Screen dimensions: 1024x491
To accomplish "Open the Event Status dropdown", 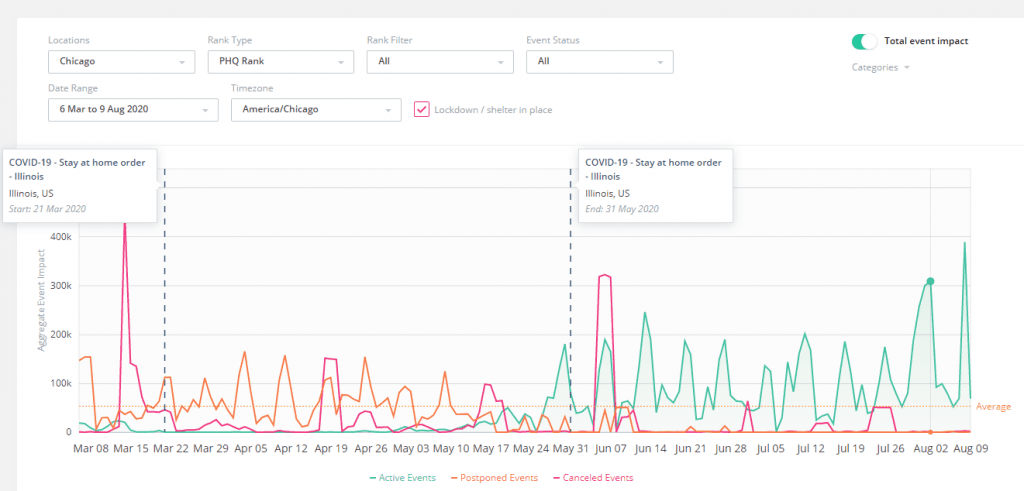I will (x=600, y=61).
